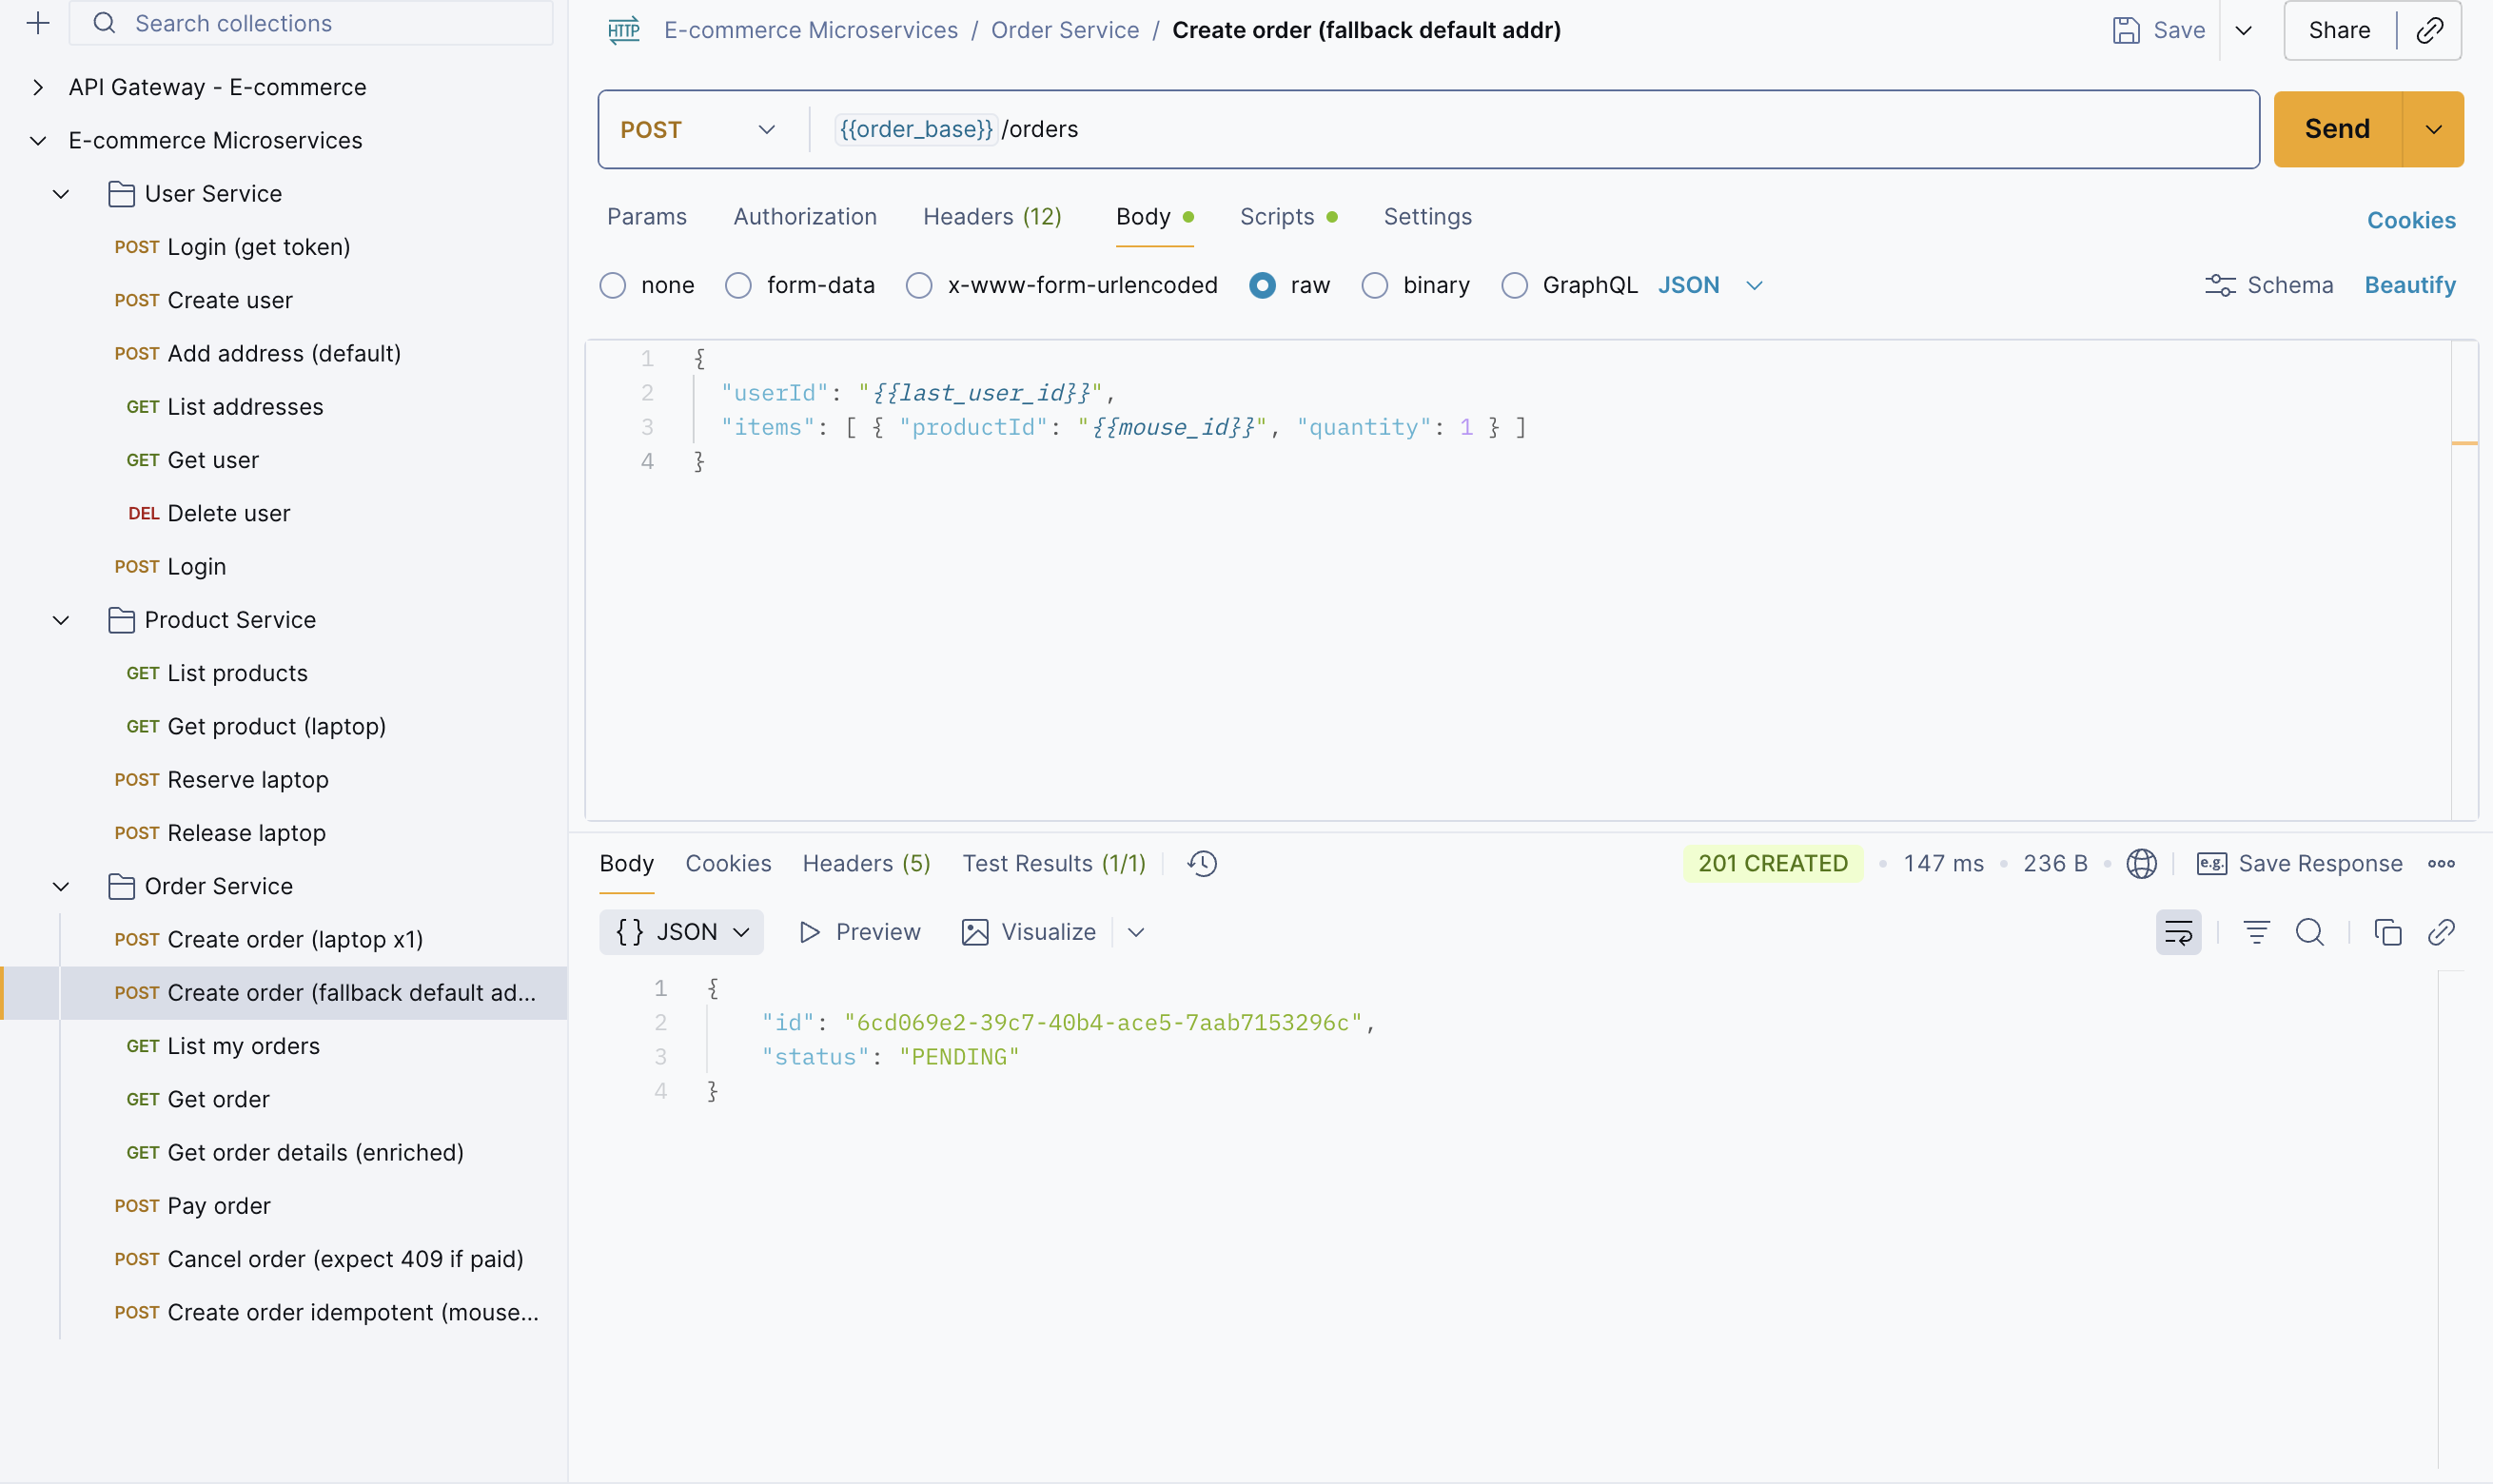Copy the response body
Viewport: 2493px width, 1484px height.
tap(2387, 931)
